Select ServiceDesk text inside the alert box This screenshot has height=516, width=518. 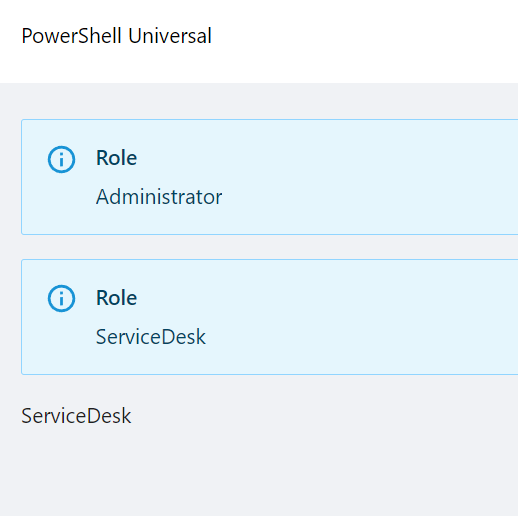(151, 337)
